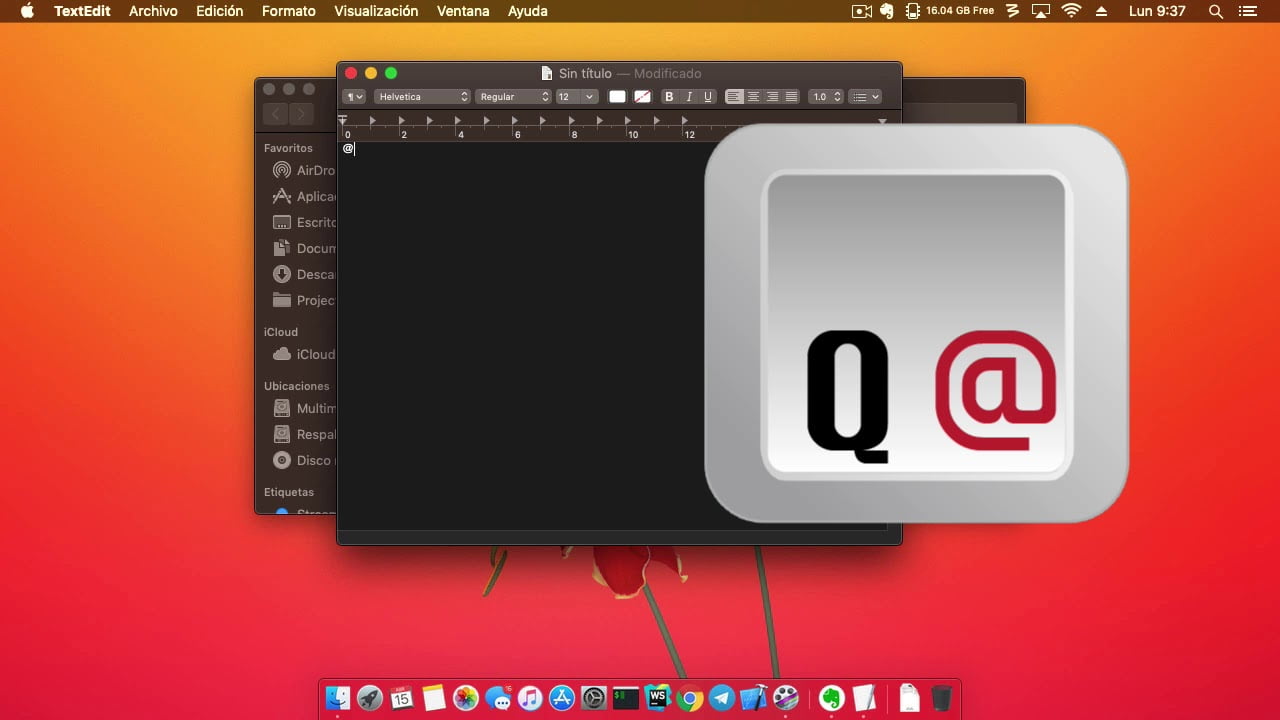Open WebStorm in the Dock
Screen dimensions: 1280x720
[657, 697]
